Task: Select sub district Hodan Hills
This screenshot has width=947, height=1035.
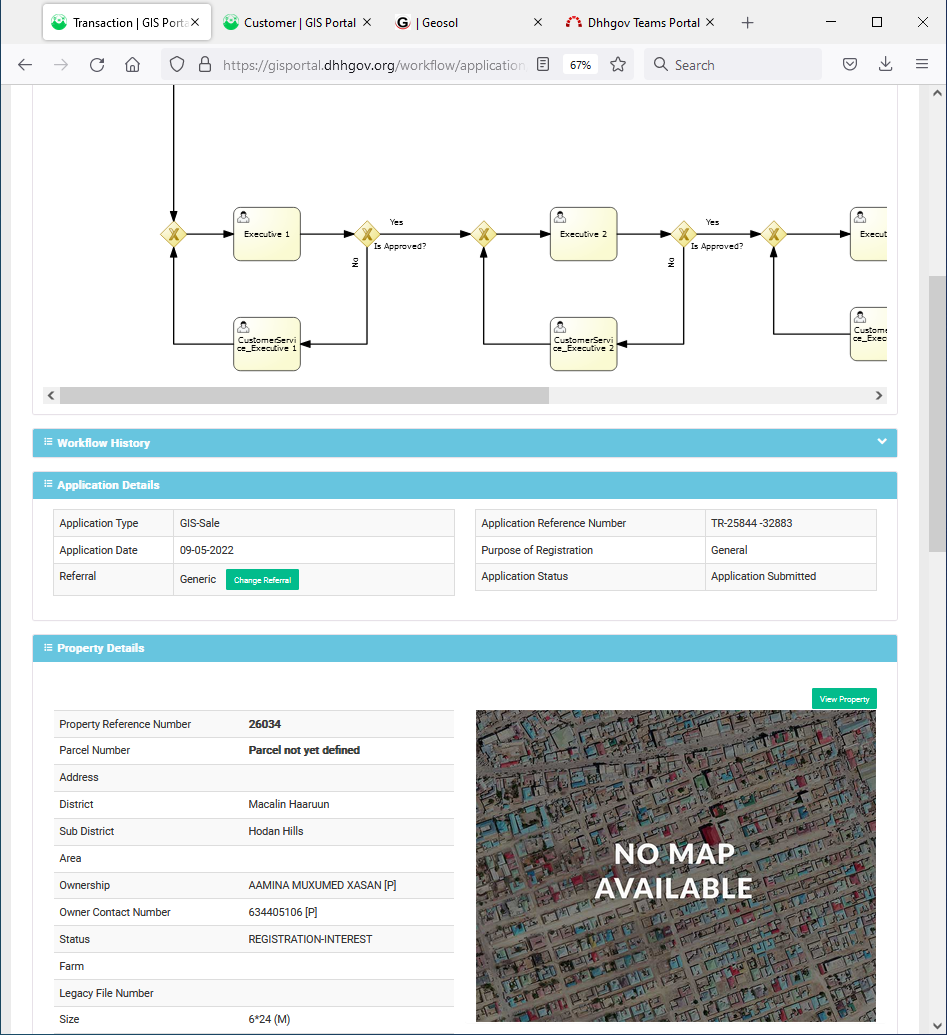Action: click(276, 831)
